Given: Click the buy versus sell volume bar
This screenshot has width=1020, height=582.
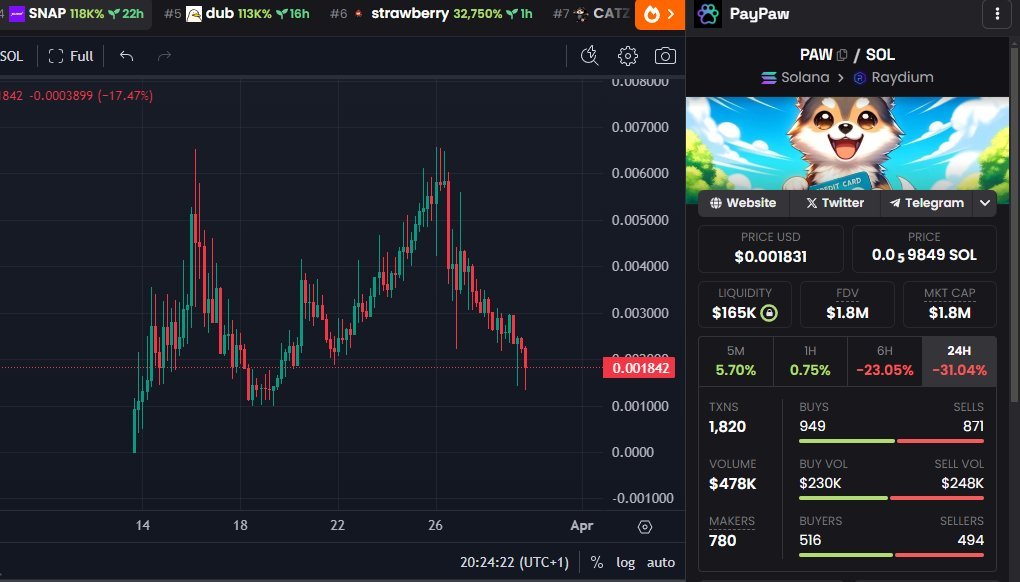Looking at the screenshot, I should (x=891, y=498).
